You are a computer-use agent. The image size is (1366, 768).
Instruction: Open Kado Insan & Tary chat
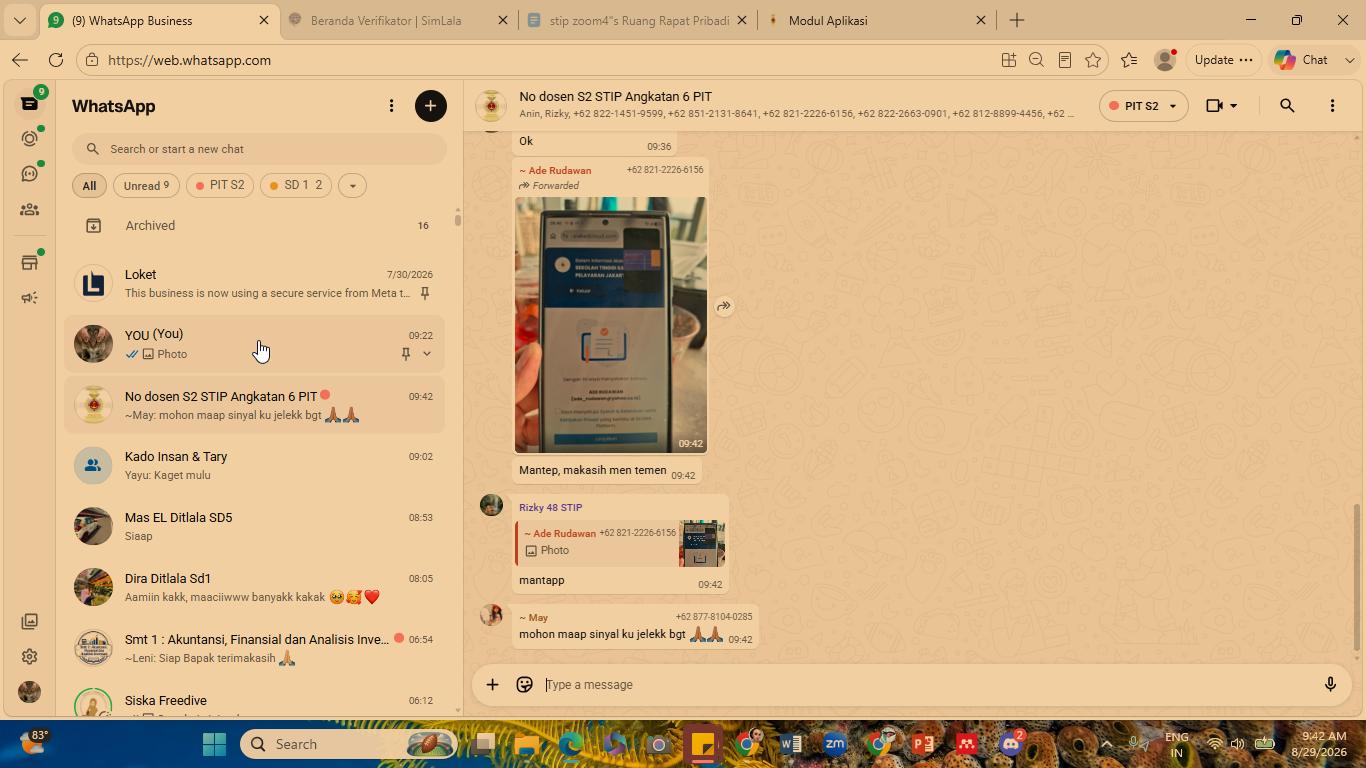pos(254,466)
